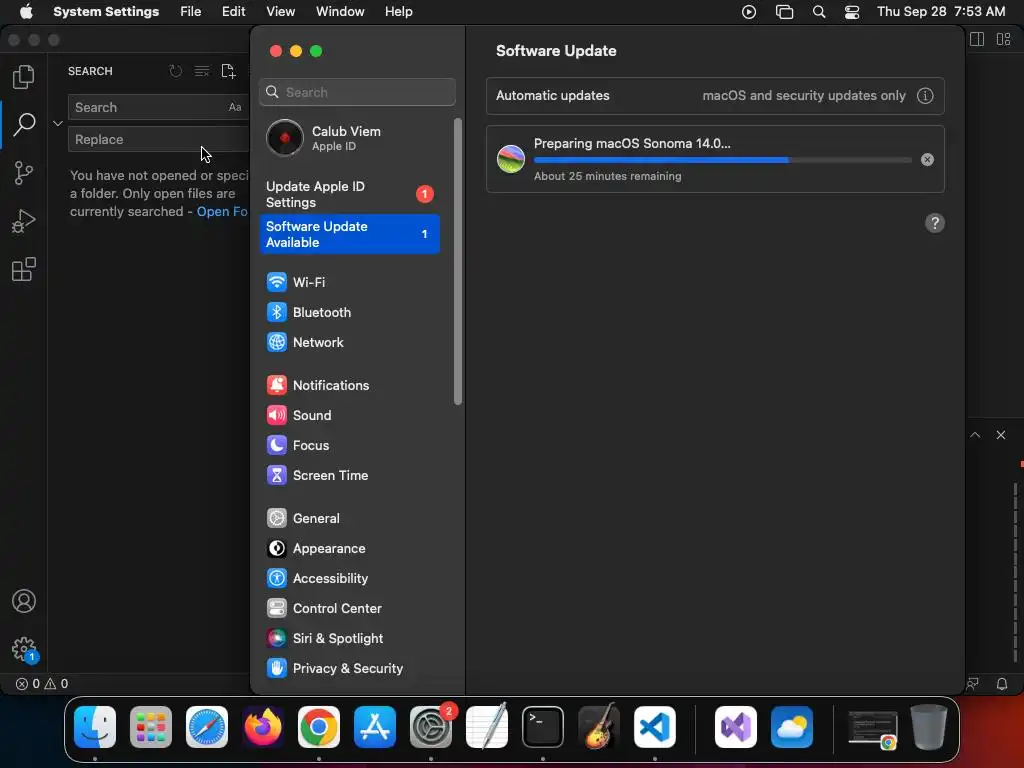This screenshot has width=1024, height=768.
Task: Toggle VS Code secondary sidebar layout icon
Action: pyautogui.click(x=977, y=39)
